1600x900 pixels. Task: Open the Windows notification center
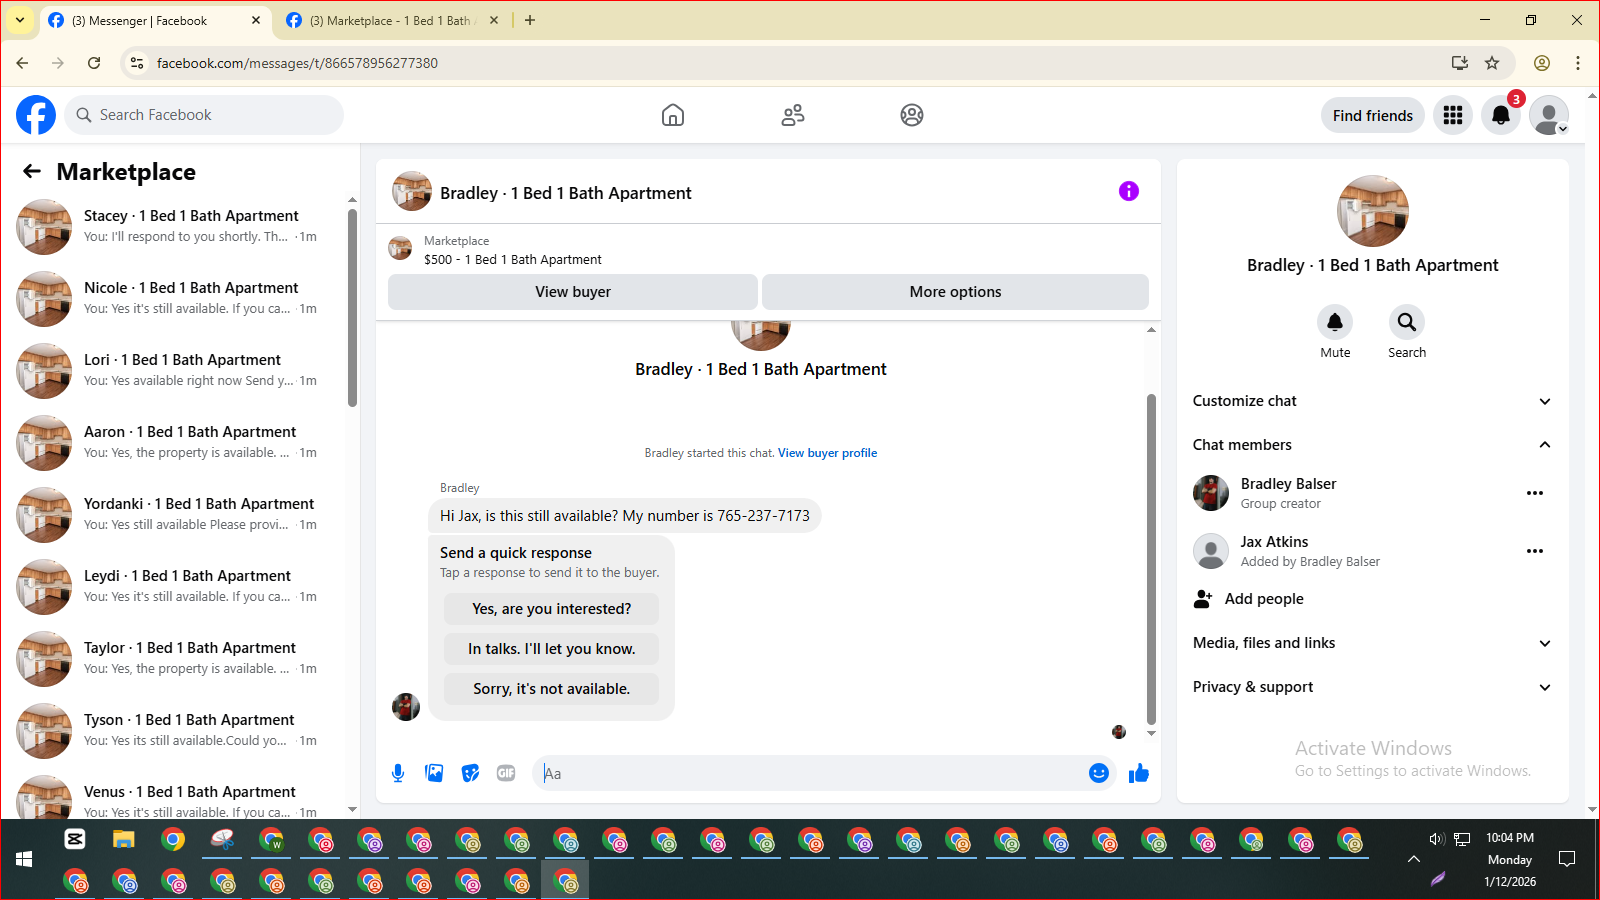click(x=1567, y=859)
